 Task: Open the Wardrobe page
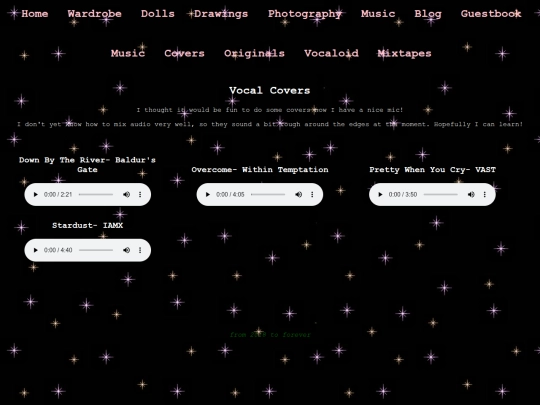pos(94,14)
